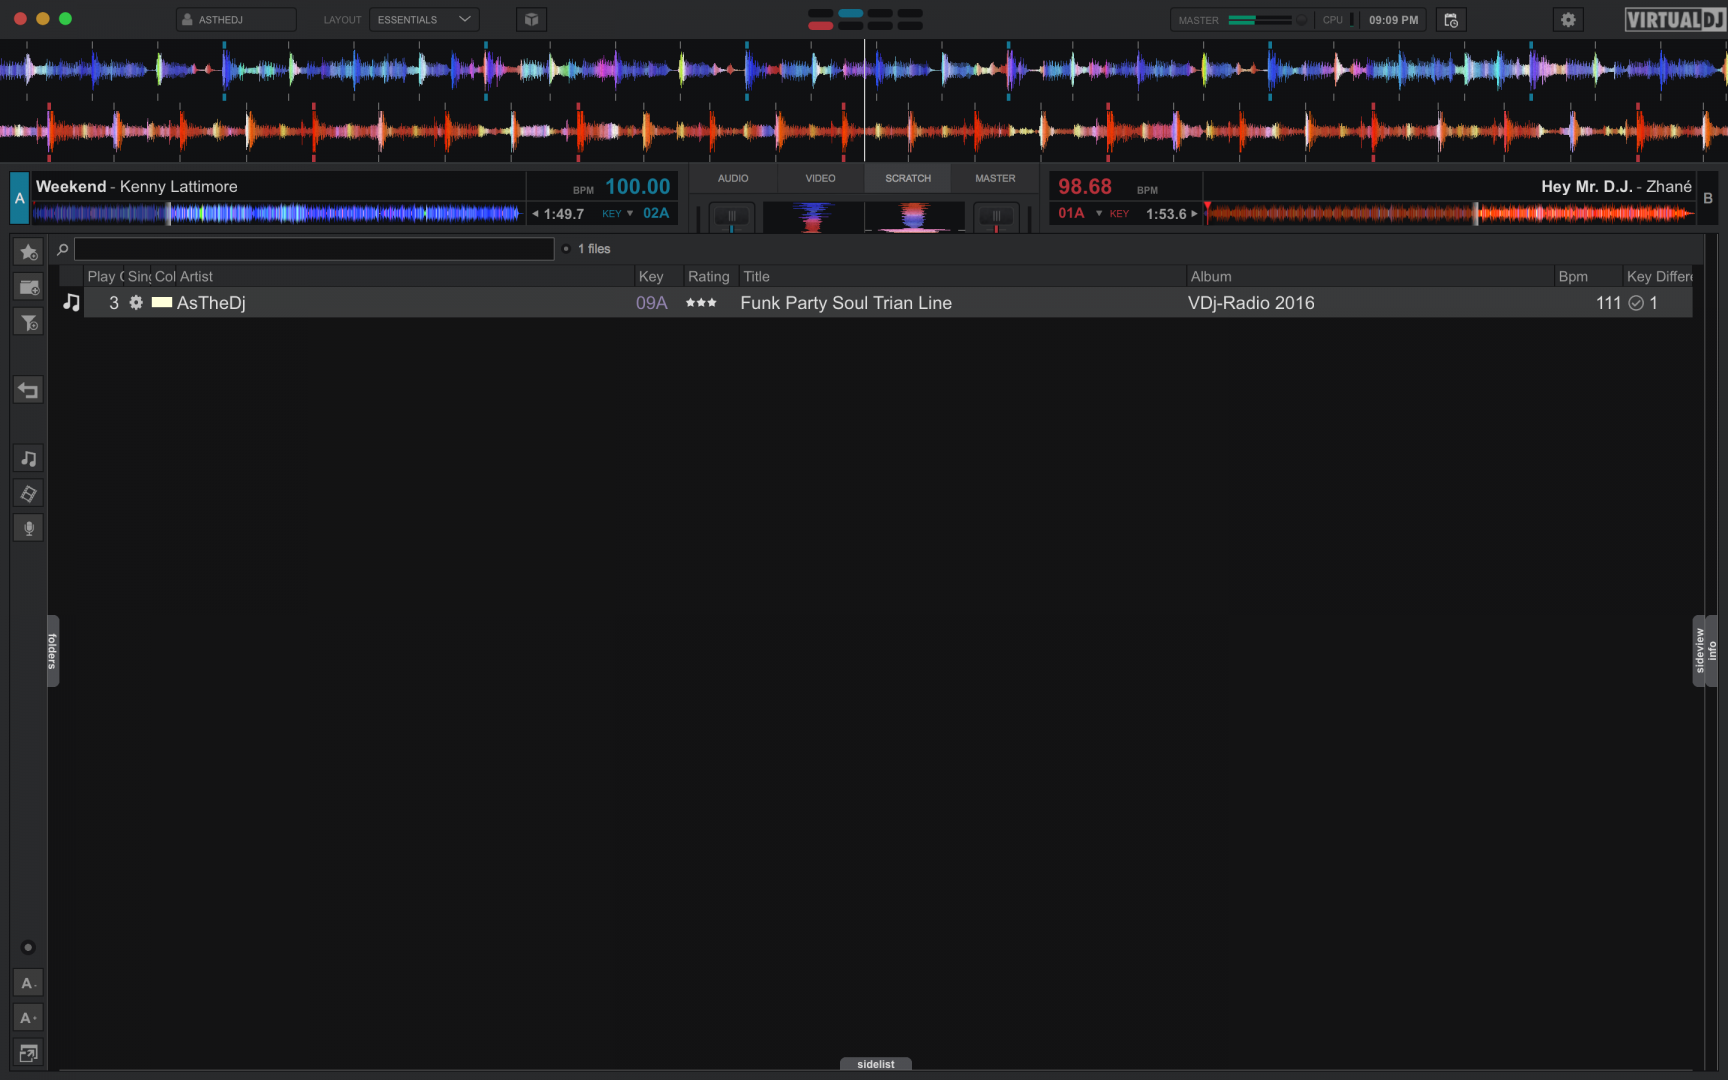Seek in deck B song overview waveform
The image size is (1728, 1080).
coord(1450,213)
